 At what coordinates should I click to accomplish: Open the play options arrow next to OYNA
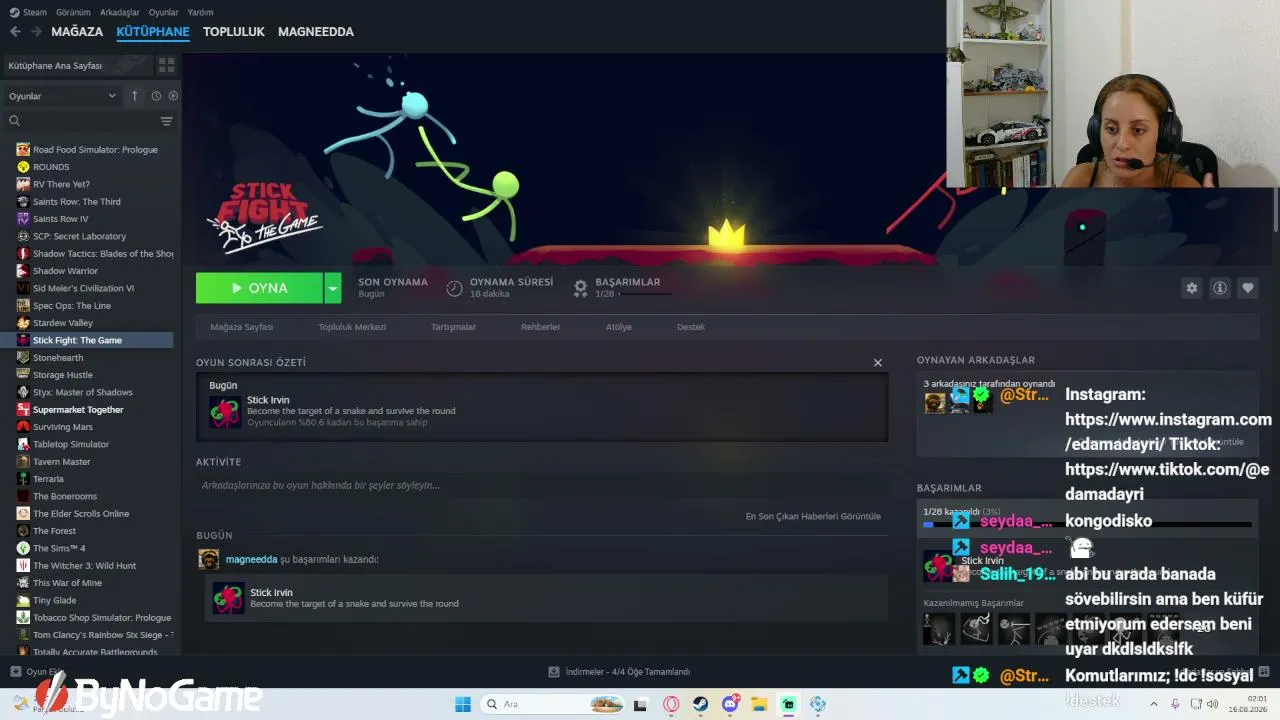coord(333,288)
